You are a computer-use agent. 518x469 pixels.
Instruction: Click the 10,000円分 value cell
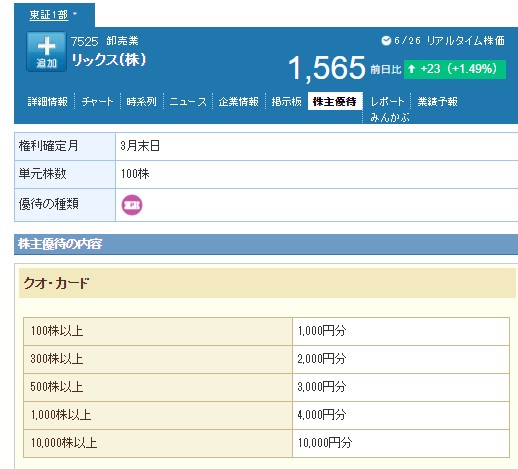click(401, 443)
